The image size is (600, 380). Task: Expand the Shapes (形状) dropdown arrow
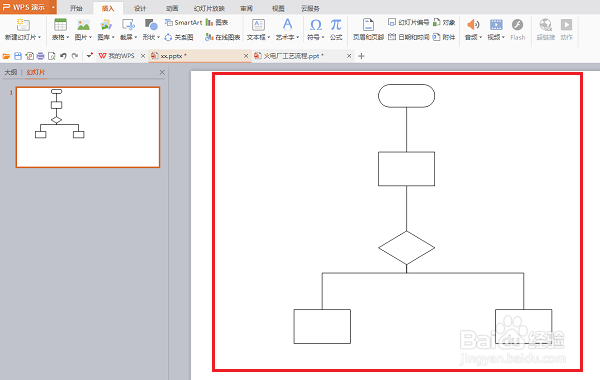158,37
